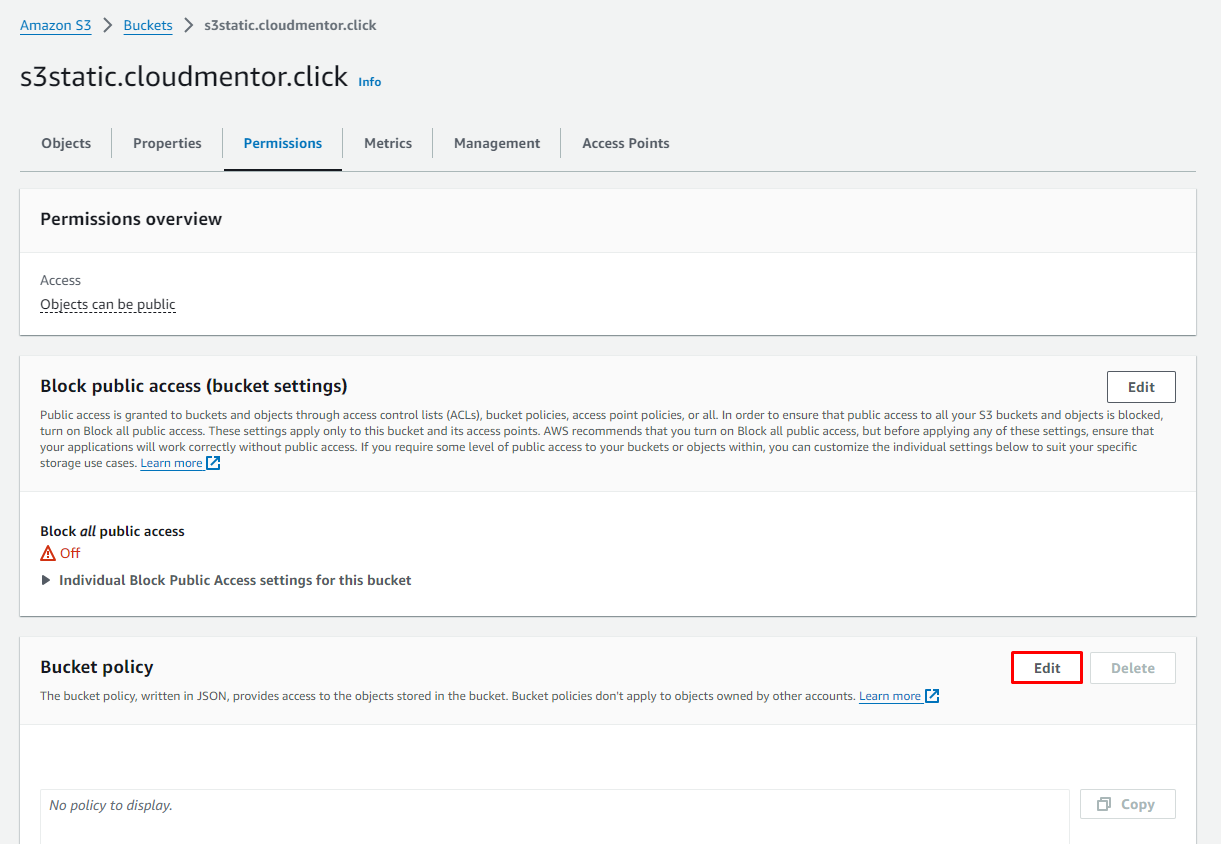This screenshot has height=844, width=1221.
Task: Go back to Buckets in the breadcrumb
Action: click(148, 25)
